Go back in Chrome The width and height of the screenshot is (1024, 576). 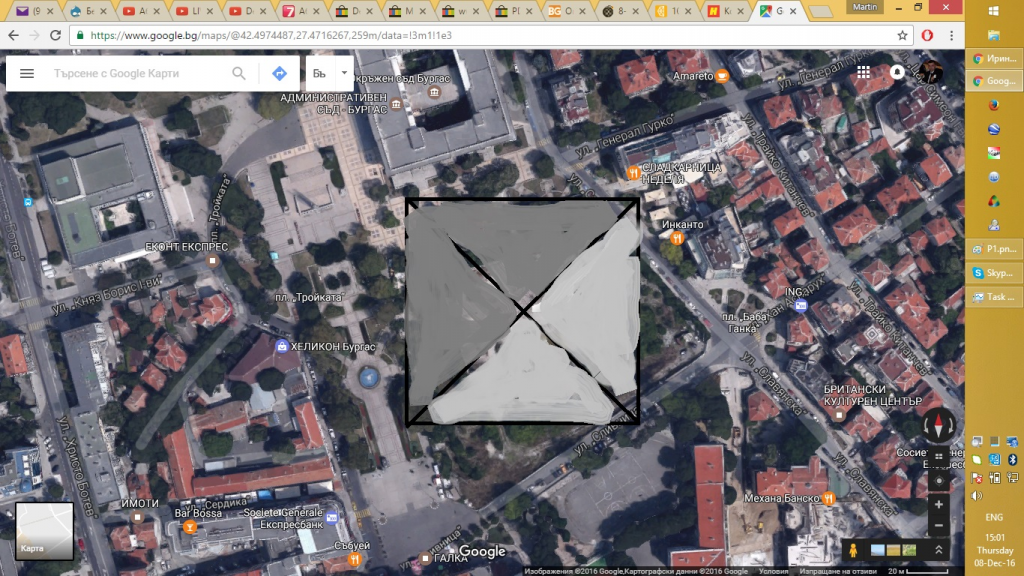[x=14, y=35]
